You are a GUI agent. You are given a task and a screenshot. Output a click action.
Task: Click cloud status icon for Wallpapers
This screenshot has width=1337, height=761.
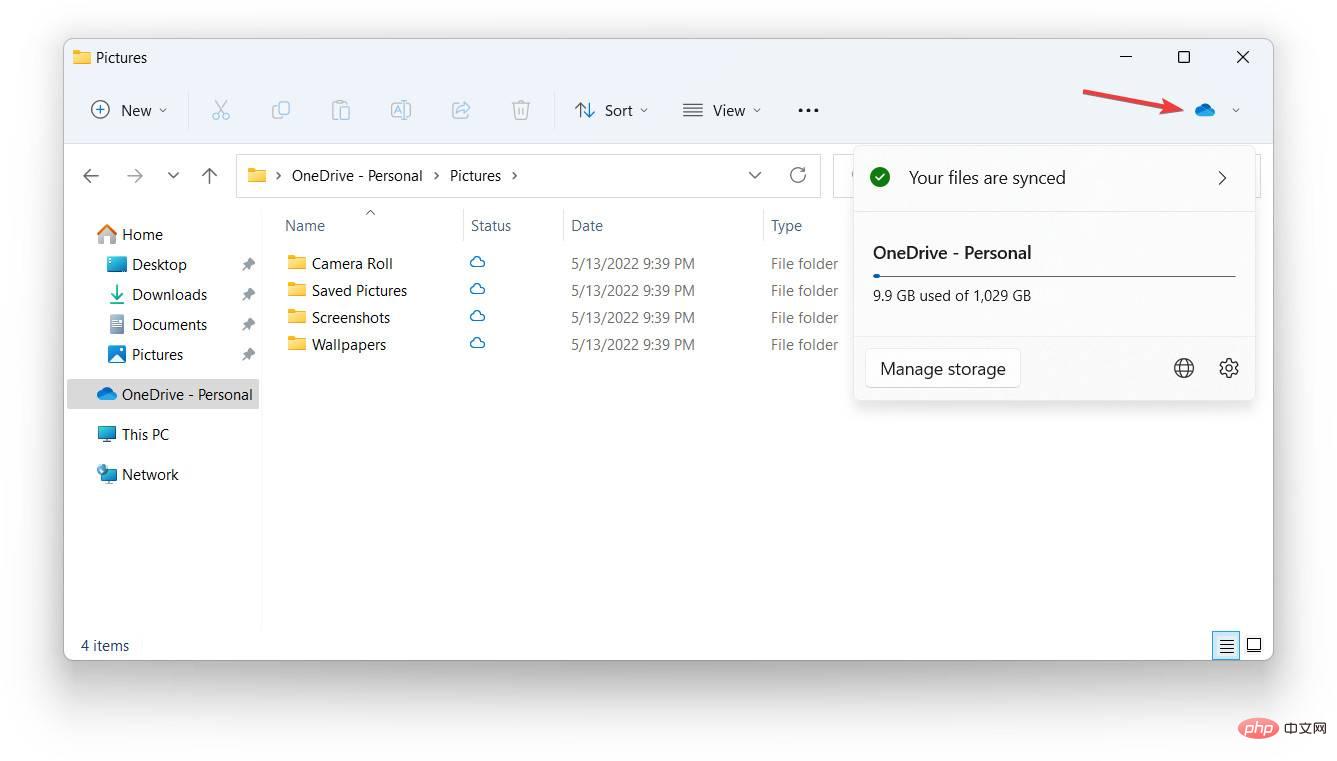pos(478,343)
